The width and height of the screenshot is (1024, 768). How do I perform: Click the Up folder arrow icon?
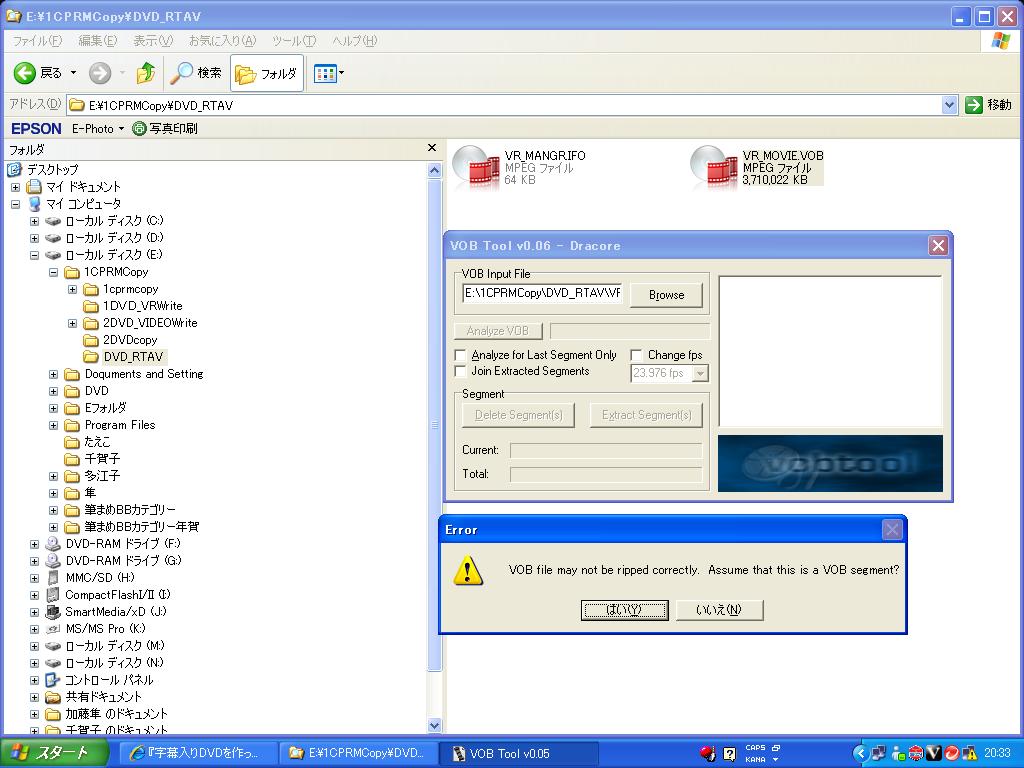click(146, 73)
